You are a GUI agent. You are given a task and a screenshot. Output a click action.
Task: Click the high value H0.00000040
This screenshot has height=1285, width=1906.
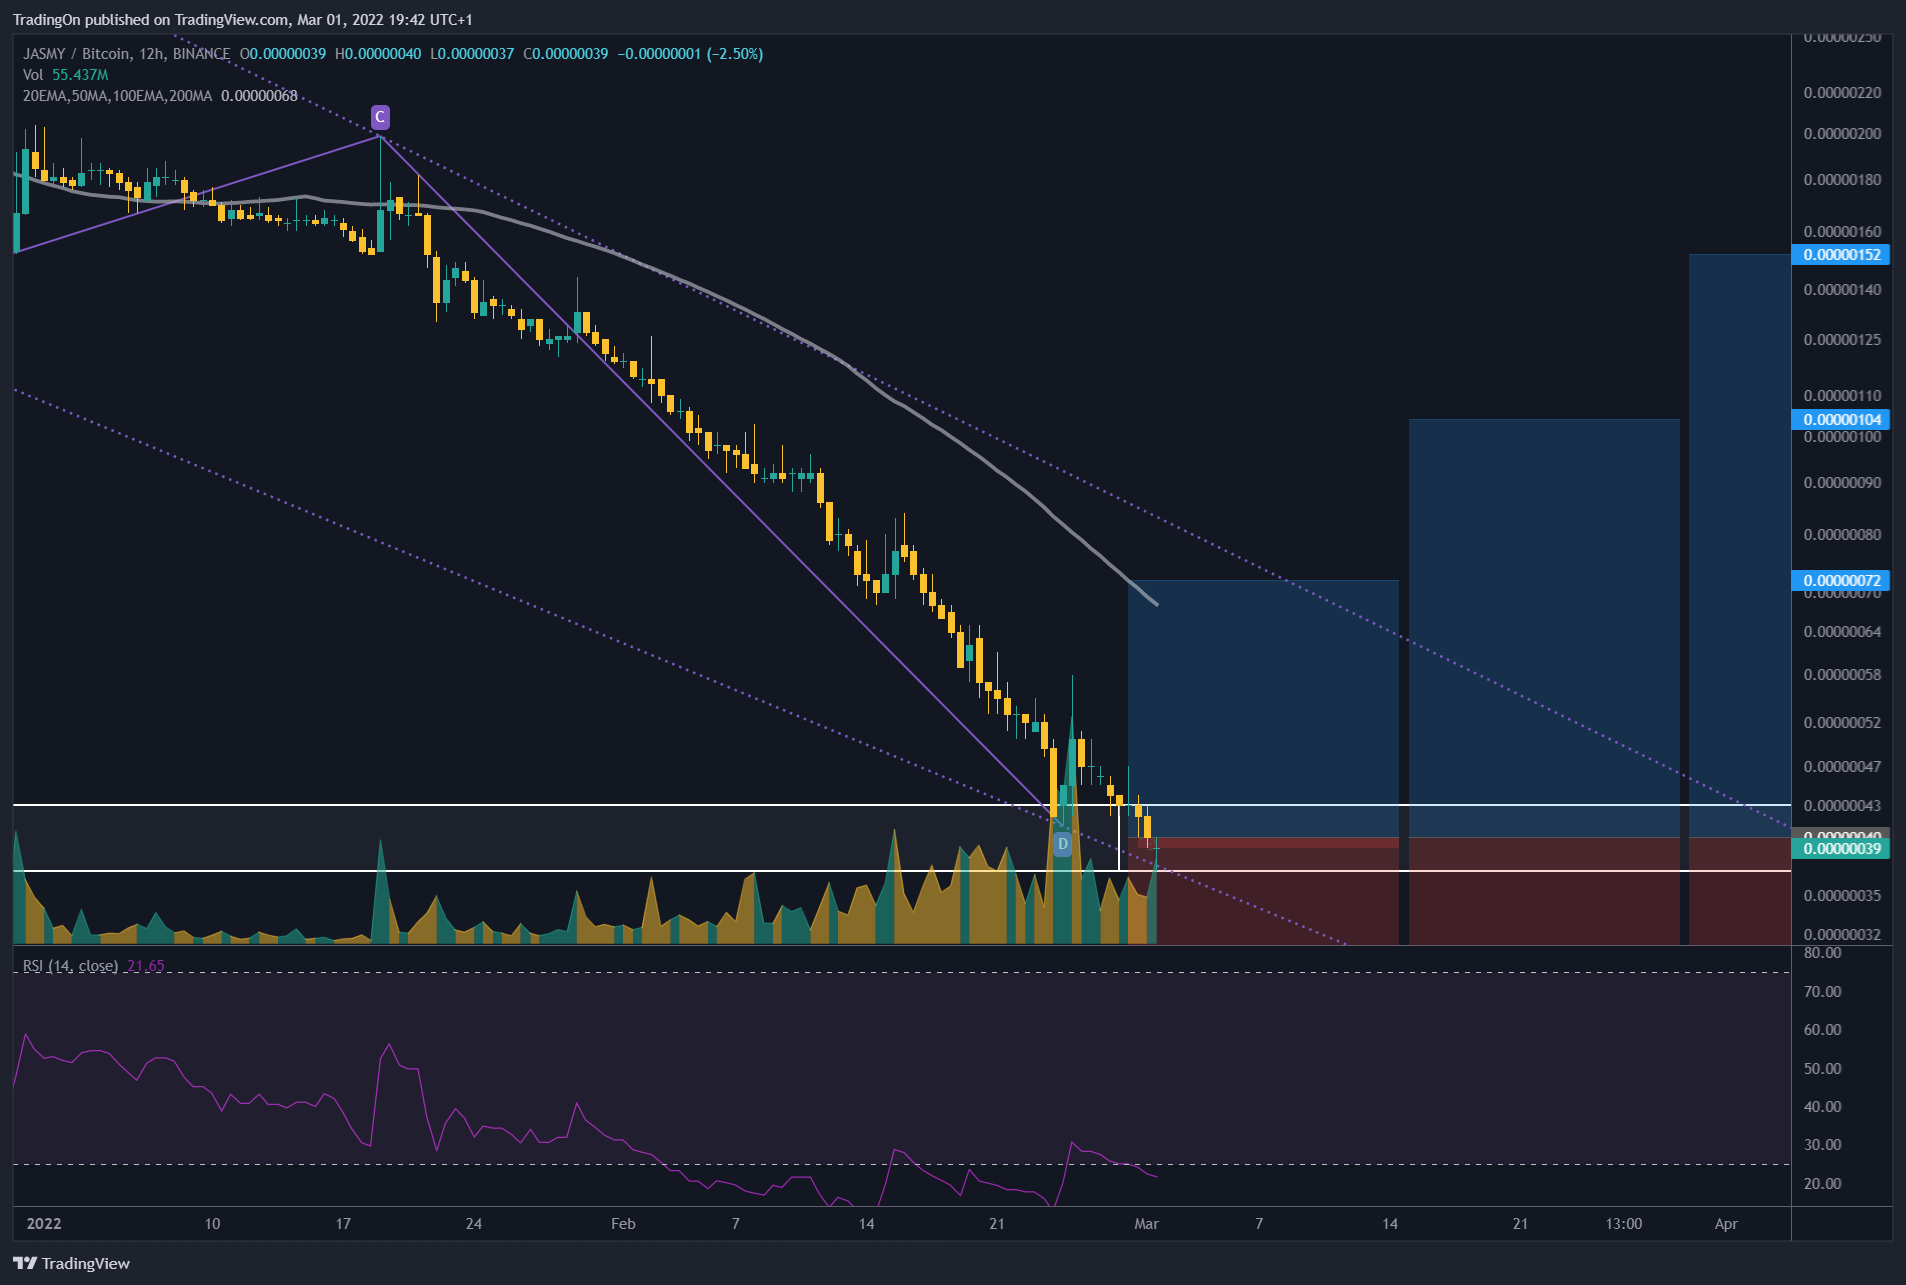(x=378, y=54)
